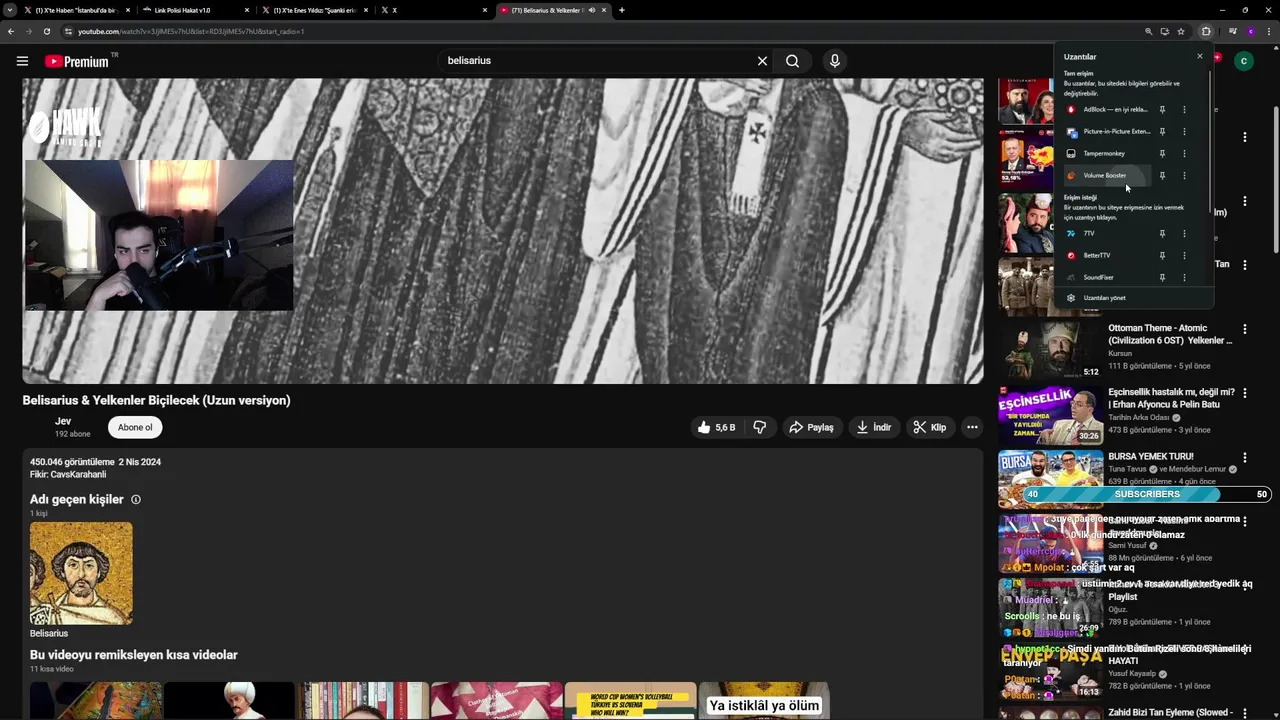
Task: Open the purple Chrome profile avatar
Action: tap(1250, 31)
